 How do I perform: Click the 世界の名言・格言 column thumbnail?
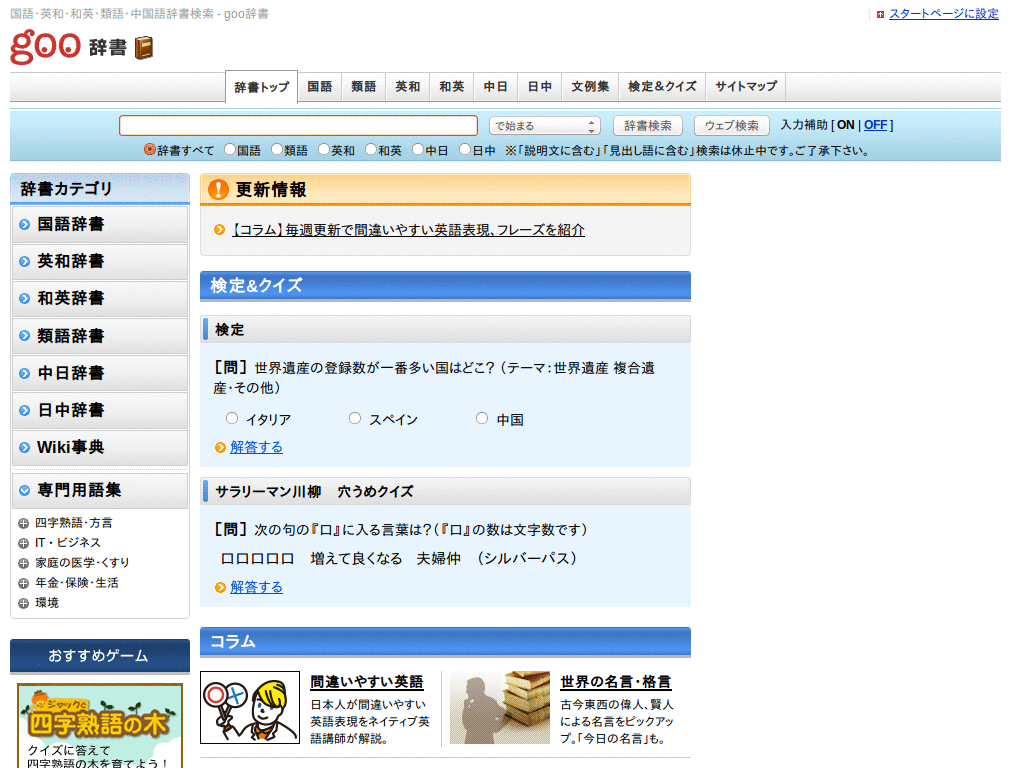pyautogui.click(x=499, y=706)
